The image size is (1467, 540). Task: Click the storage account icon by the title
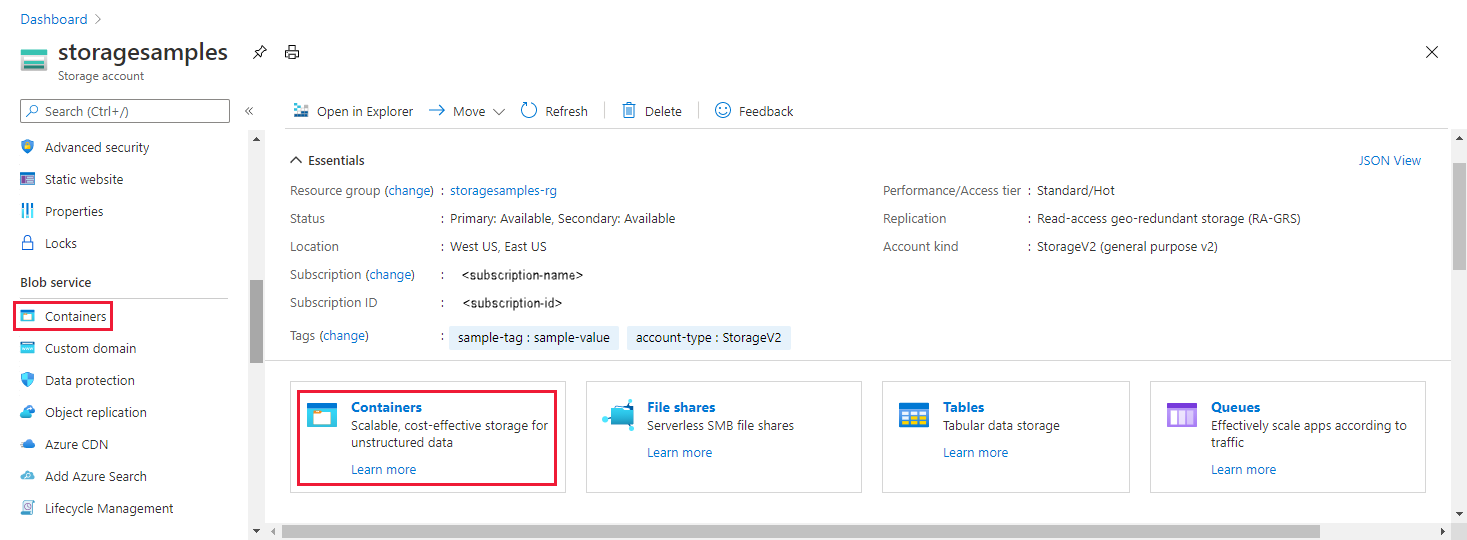pyautogui.click(x=34, y=60)
